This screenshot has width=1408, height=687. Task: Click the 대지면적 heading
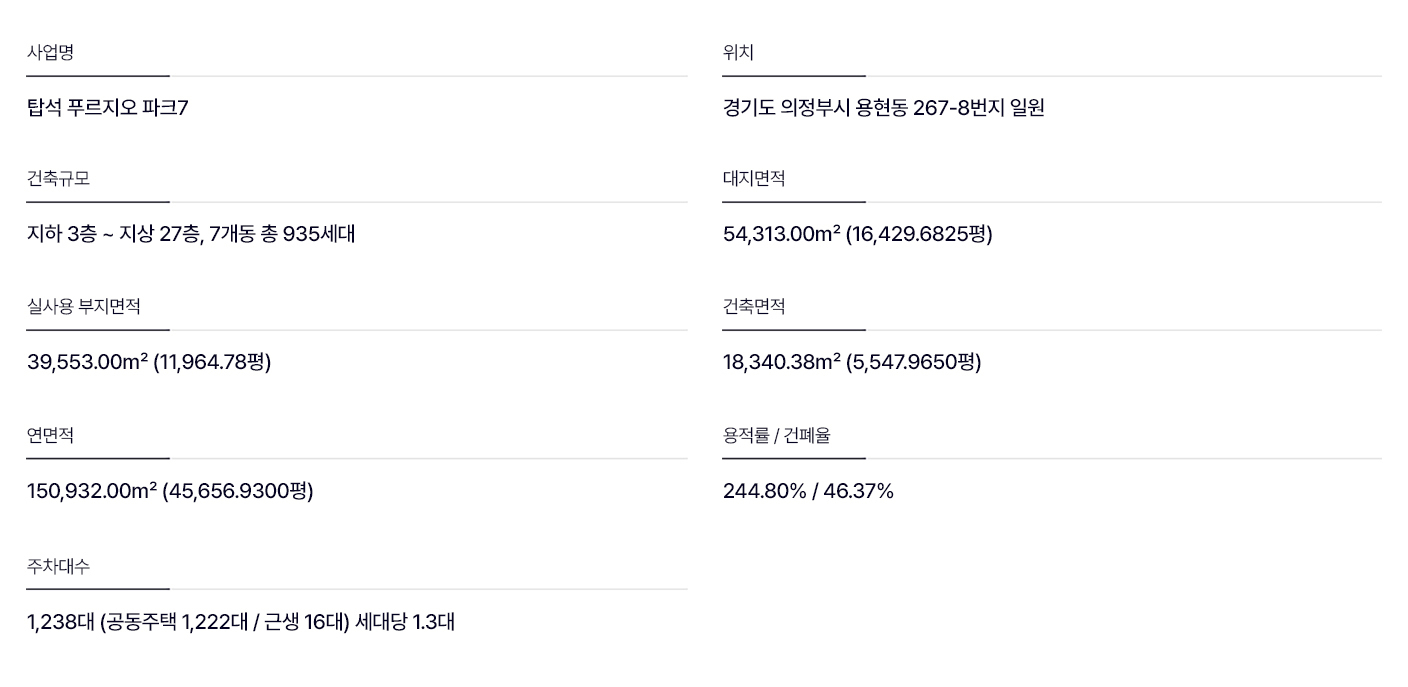(x=754, y=179)
